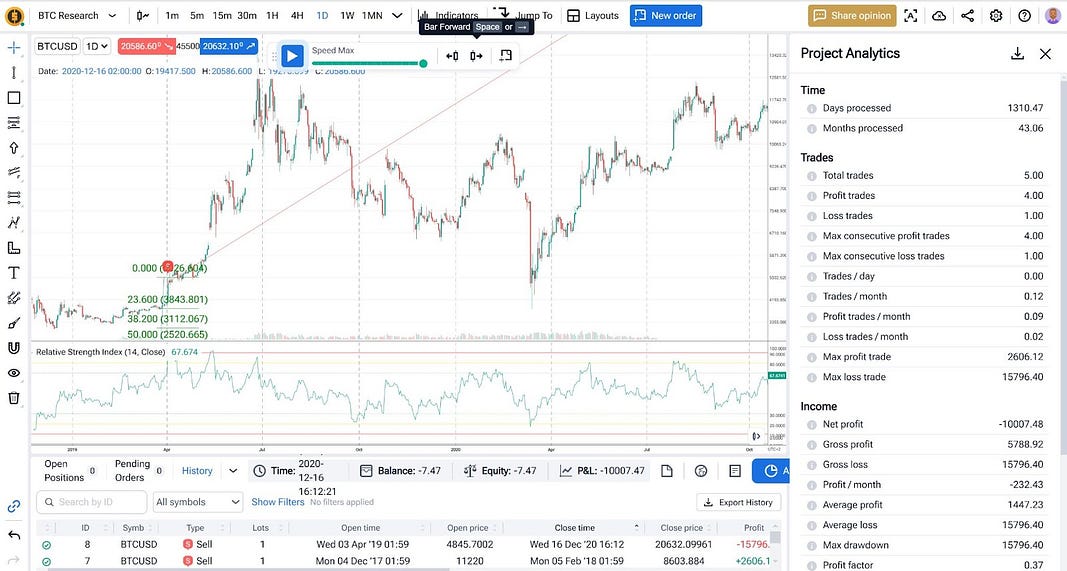Image resolution: width=1067 pixels, height=571 pixels.
Task: Select the Fibonacci levels tool in sidebar
Action: [x=14, y=123]
